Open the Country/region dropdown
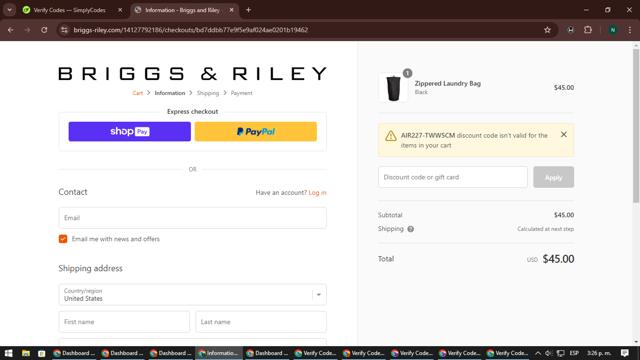The height and width of the screenshot is (360, 640). (192, 295)
